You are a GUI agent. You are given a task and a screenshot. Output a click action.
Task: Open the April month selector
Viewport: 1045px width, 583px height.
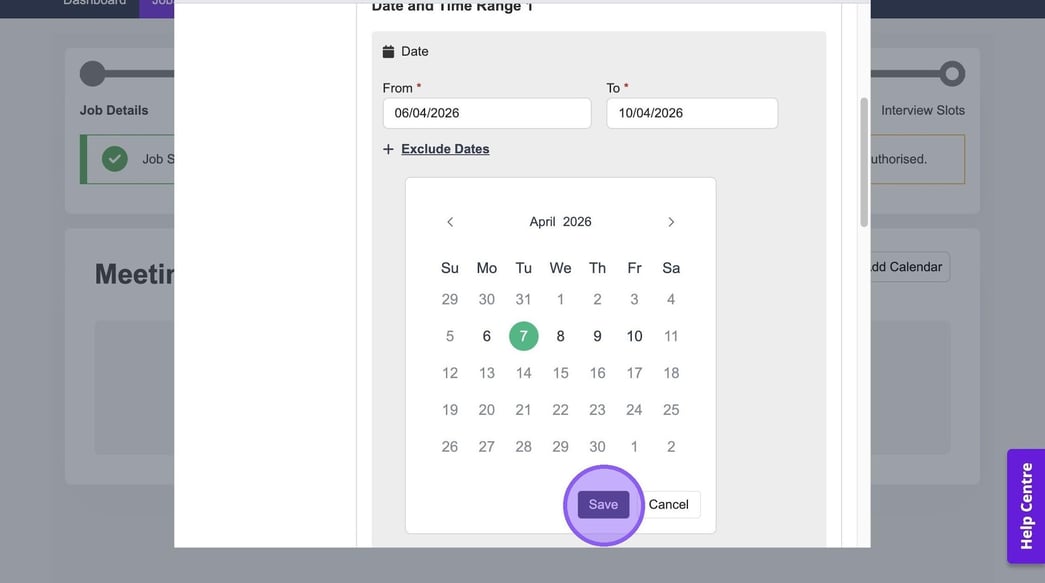(542, 222)
